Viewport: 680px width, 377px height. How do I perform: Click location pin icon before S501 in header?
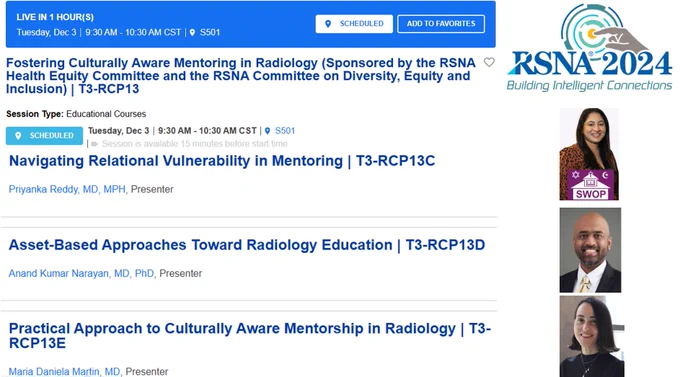pos(193,33)
